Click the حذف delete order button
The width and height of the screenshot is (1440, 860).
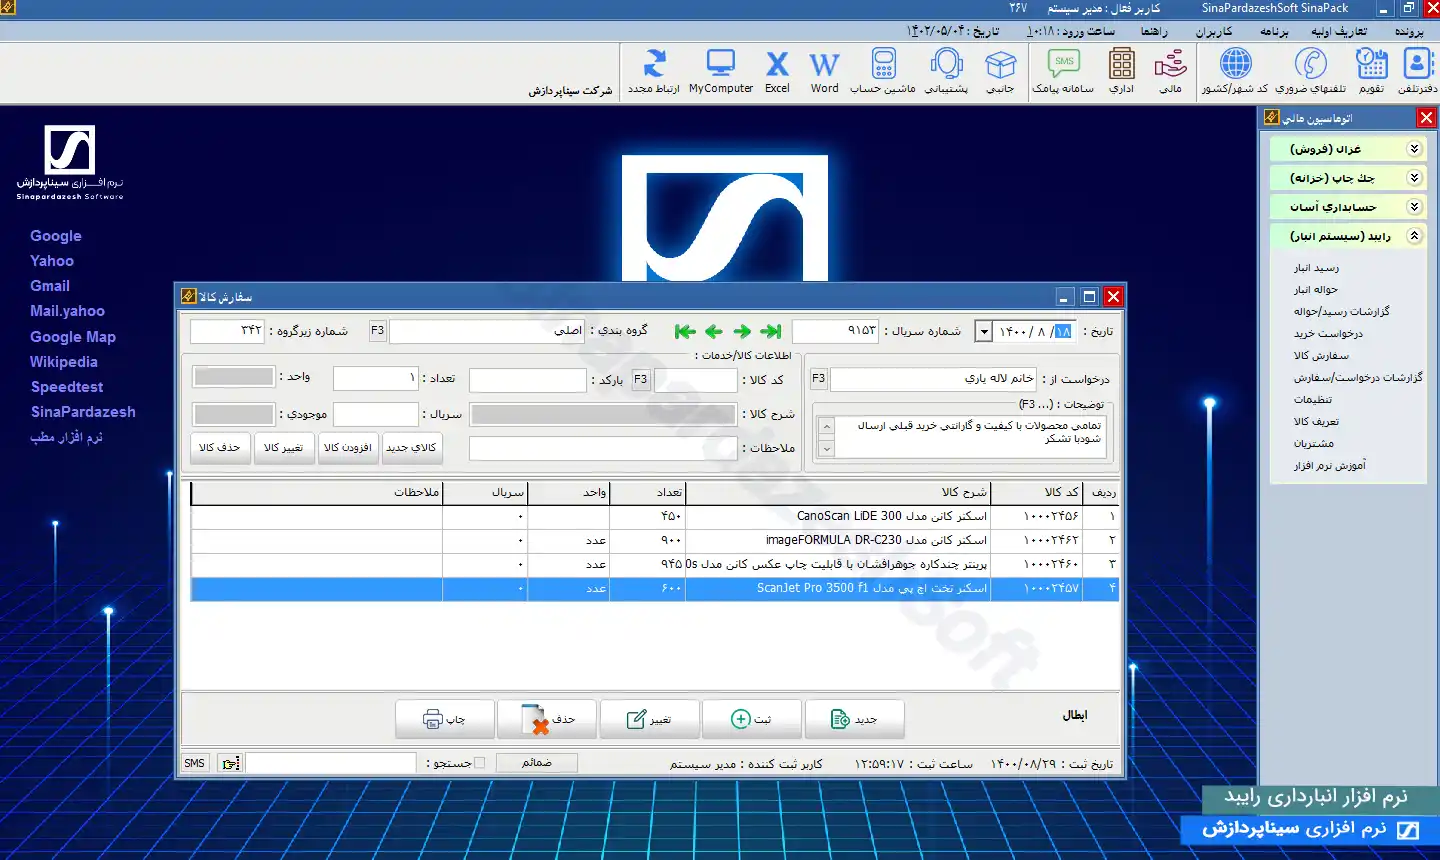pyautogui.click(x=548, y=719)
